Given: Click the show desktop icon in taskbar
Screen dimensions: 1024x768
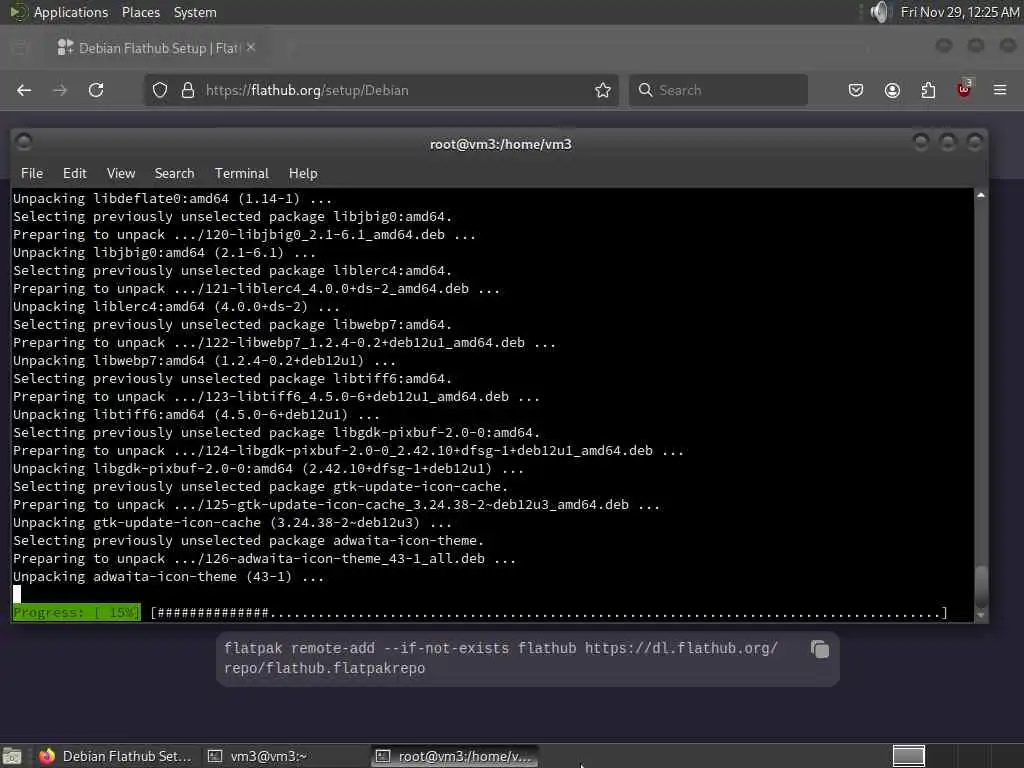Looking at the screenshot, I should click(x=12, y=757).
